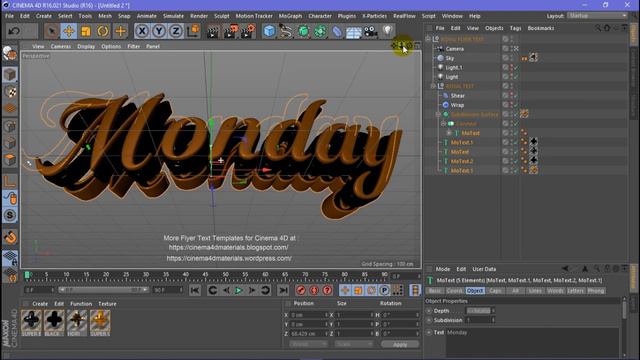Open the Simulate menu
This screenshot has width=640, height=360.
(173, 16)
